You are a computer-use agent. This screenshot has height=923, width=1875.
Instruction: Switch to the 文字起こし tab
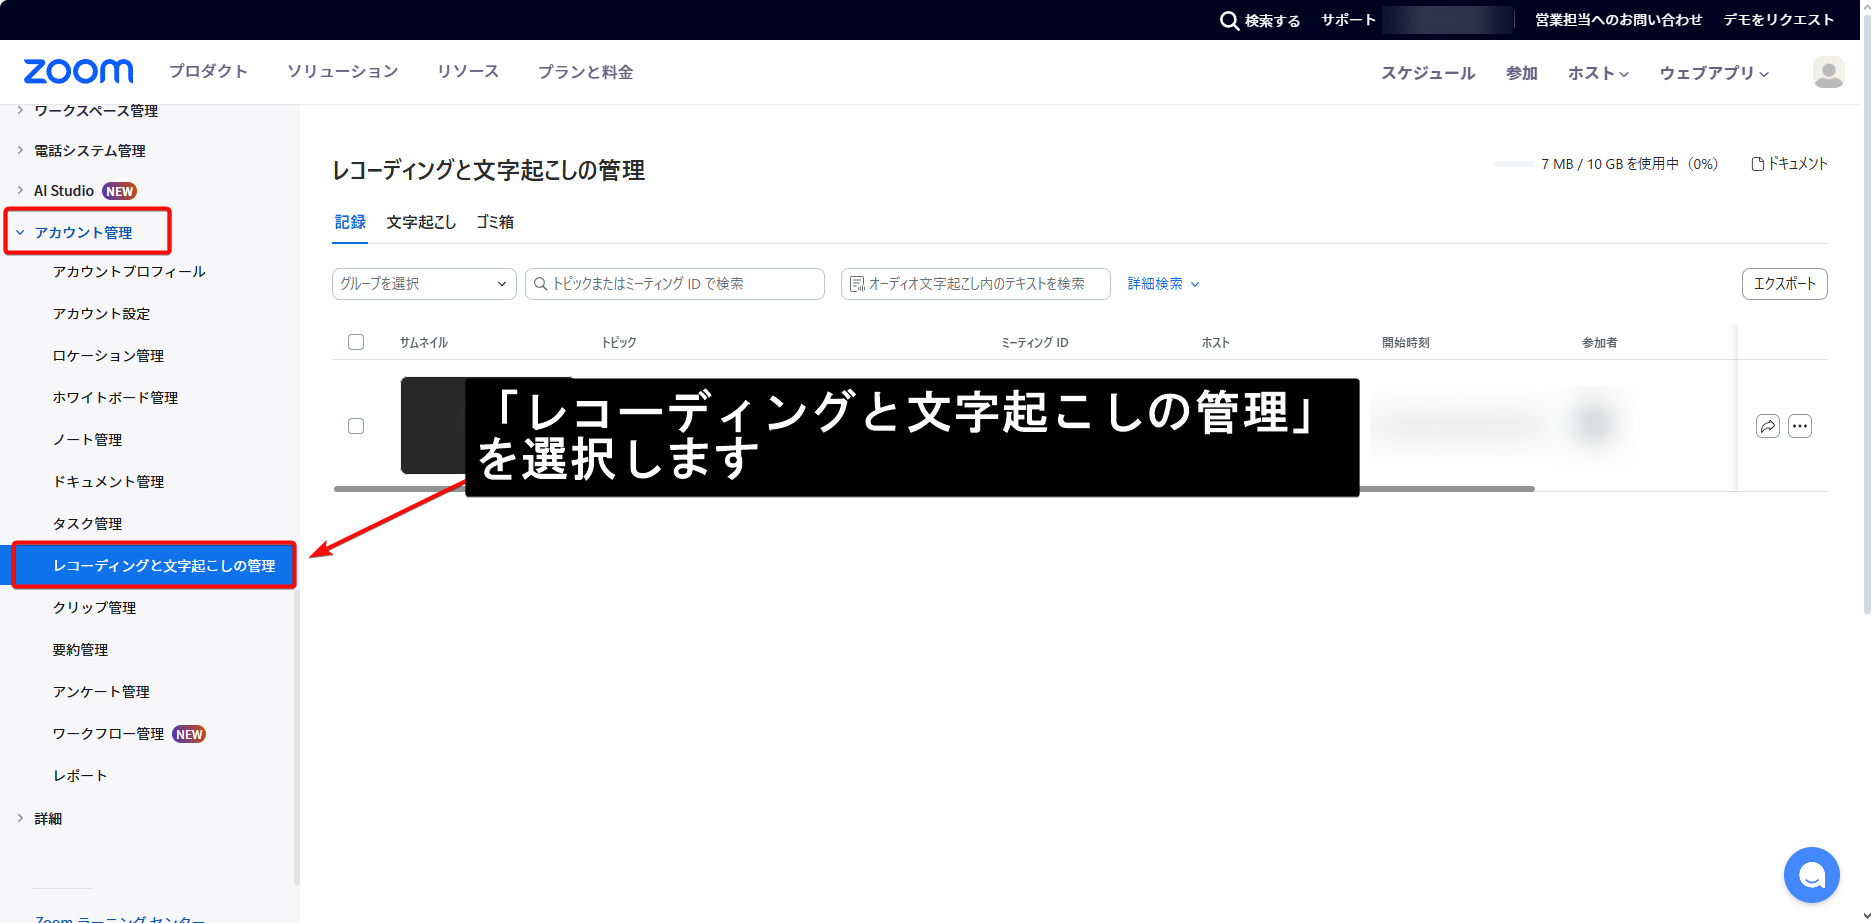pyautogui.click(x=421, y=222)
